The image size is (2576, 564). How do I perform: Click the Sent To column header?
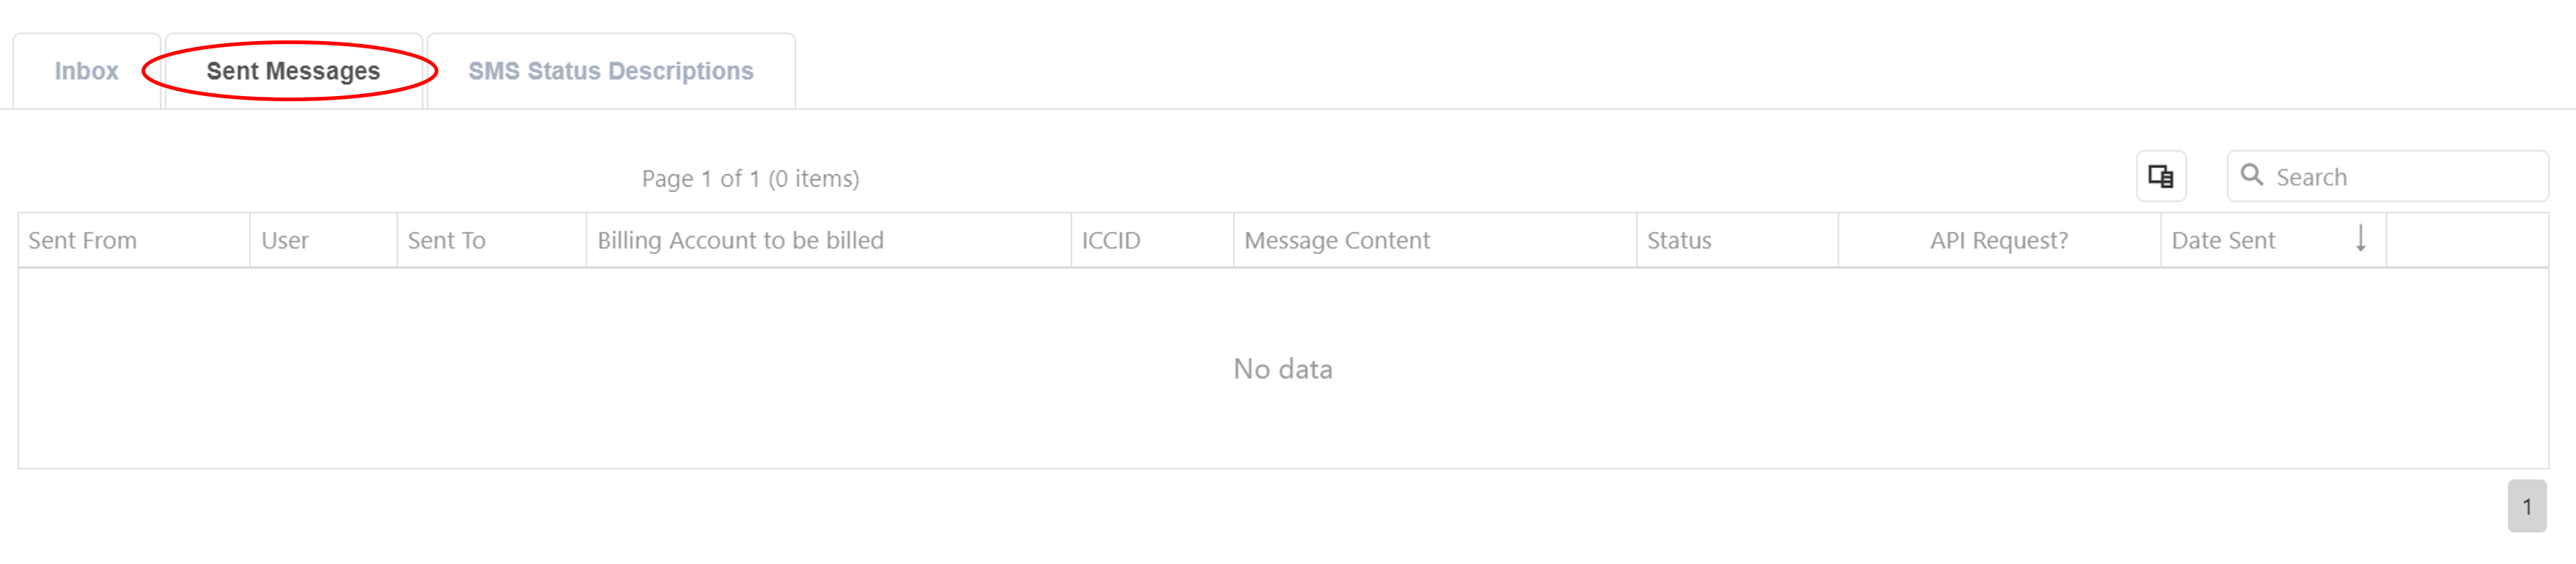[449, 240]
